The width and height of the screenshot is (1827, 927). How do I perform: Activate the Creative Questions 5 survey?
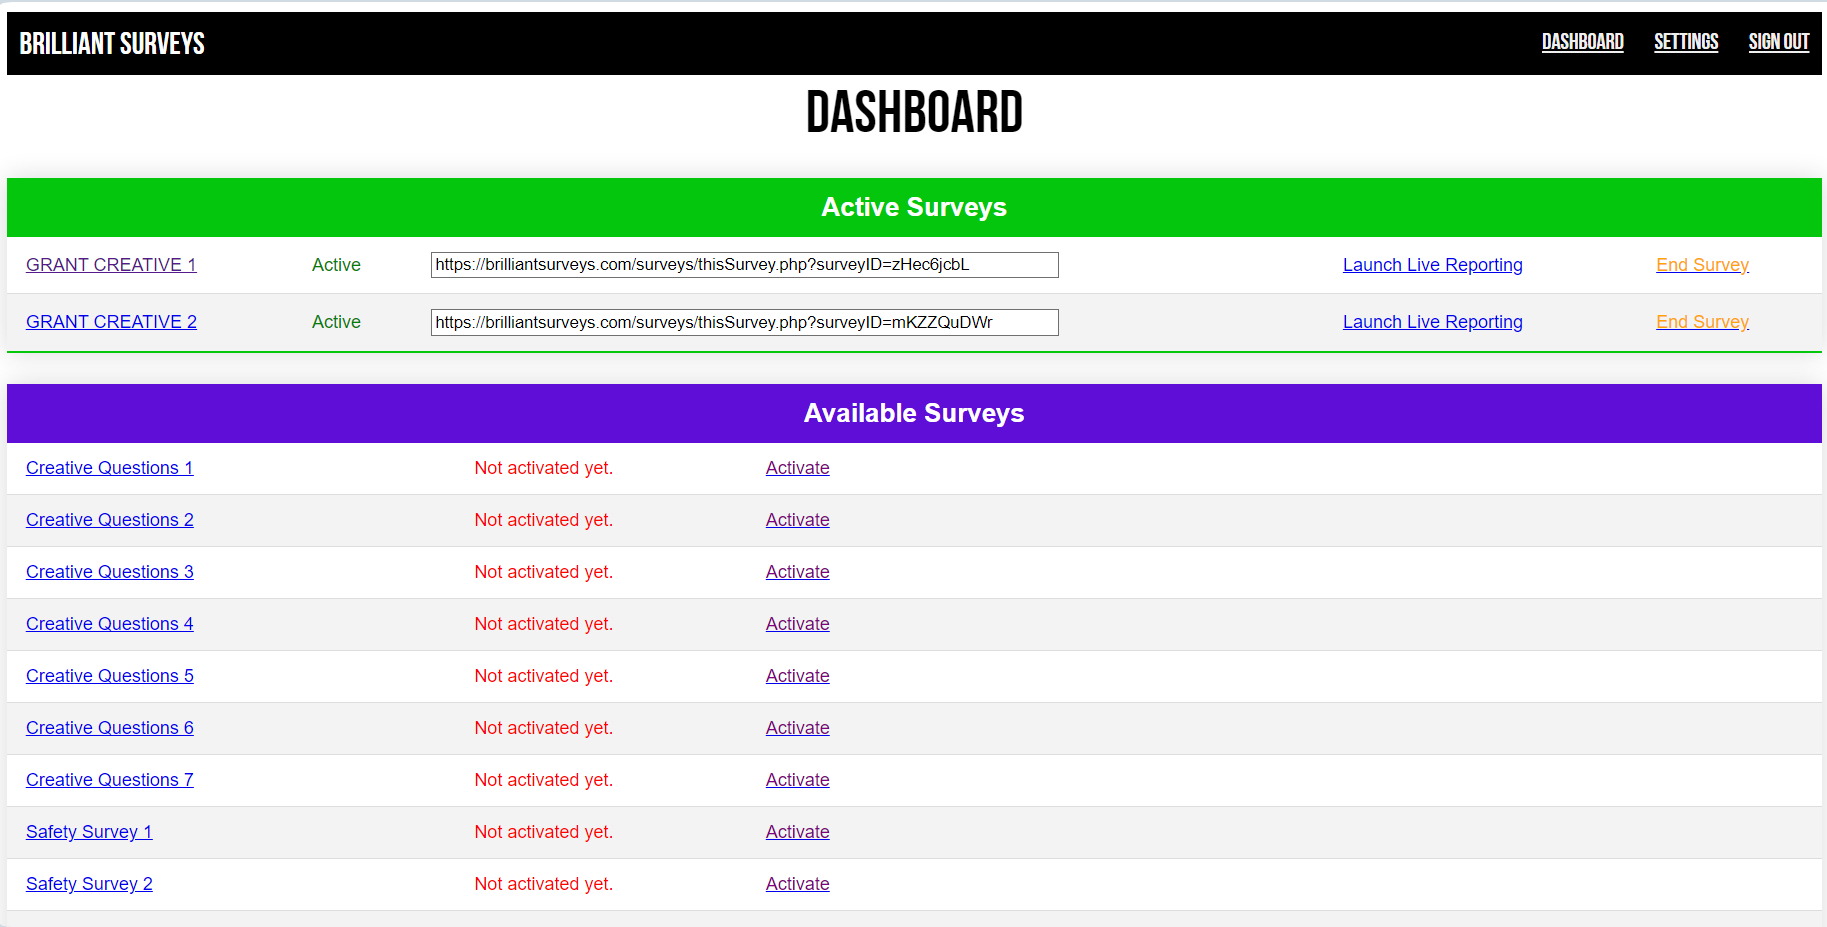[x=797, y=676]
